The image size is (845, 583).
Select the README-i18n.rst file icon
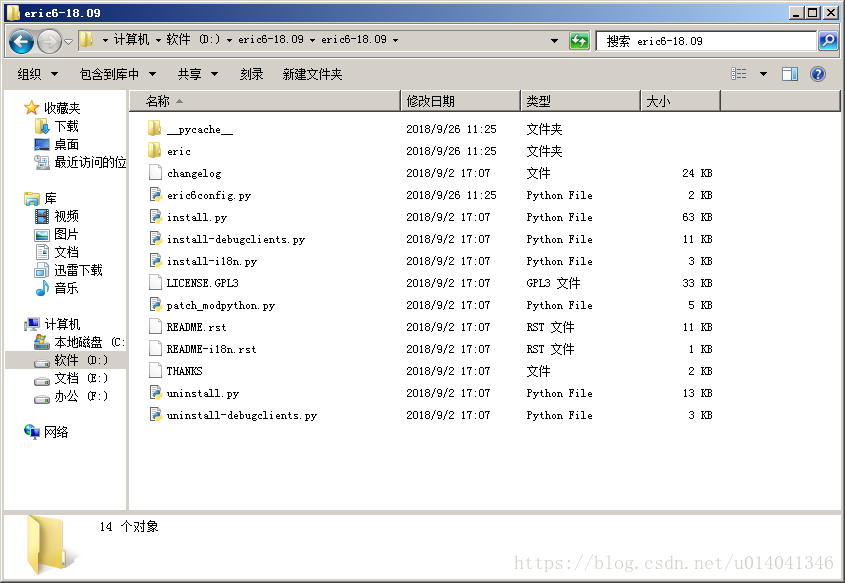pos(155,349)
